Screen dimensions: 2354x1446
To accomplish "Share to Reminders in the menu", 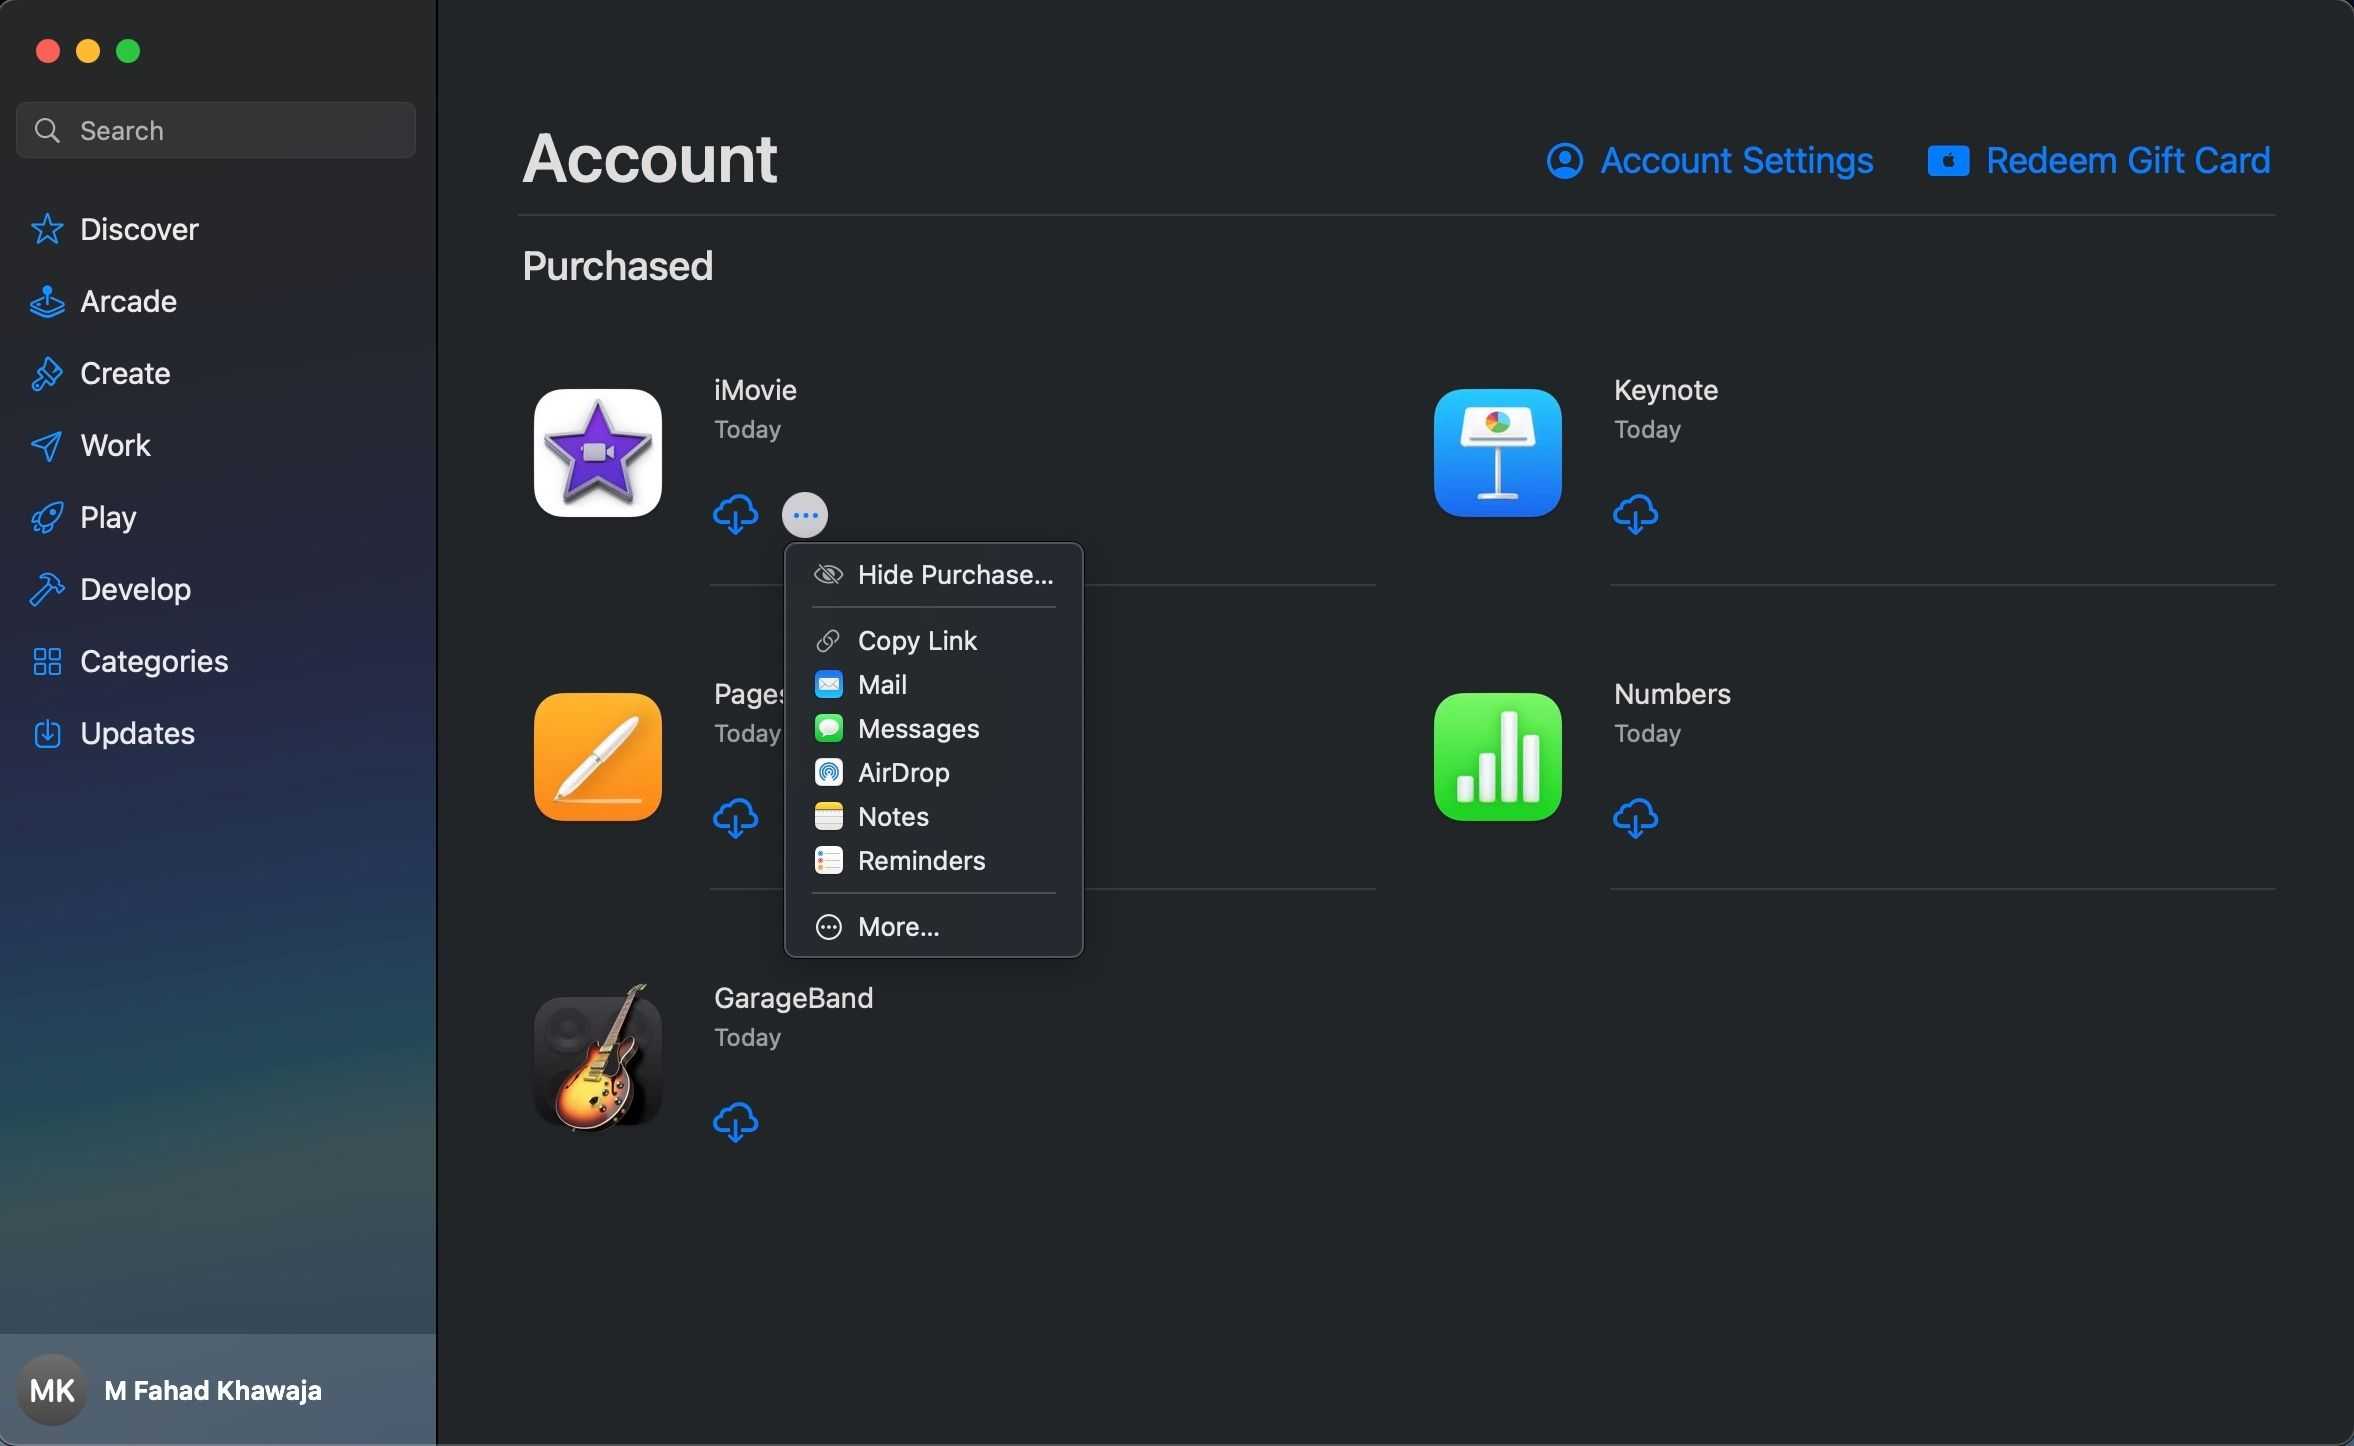I will pyautogui.click(x=934, y=861).
